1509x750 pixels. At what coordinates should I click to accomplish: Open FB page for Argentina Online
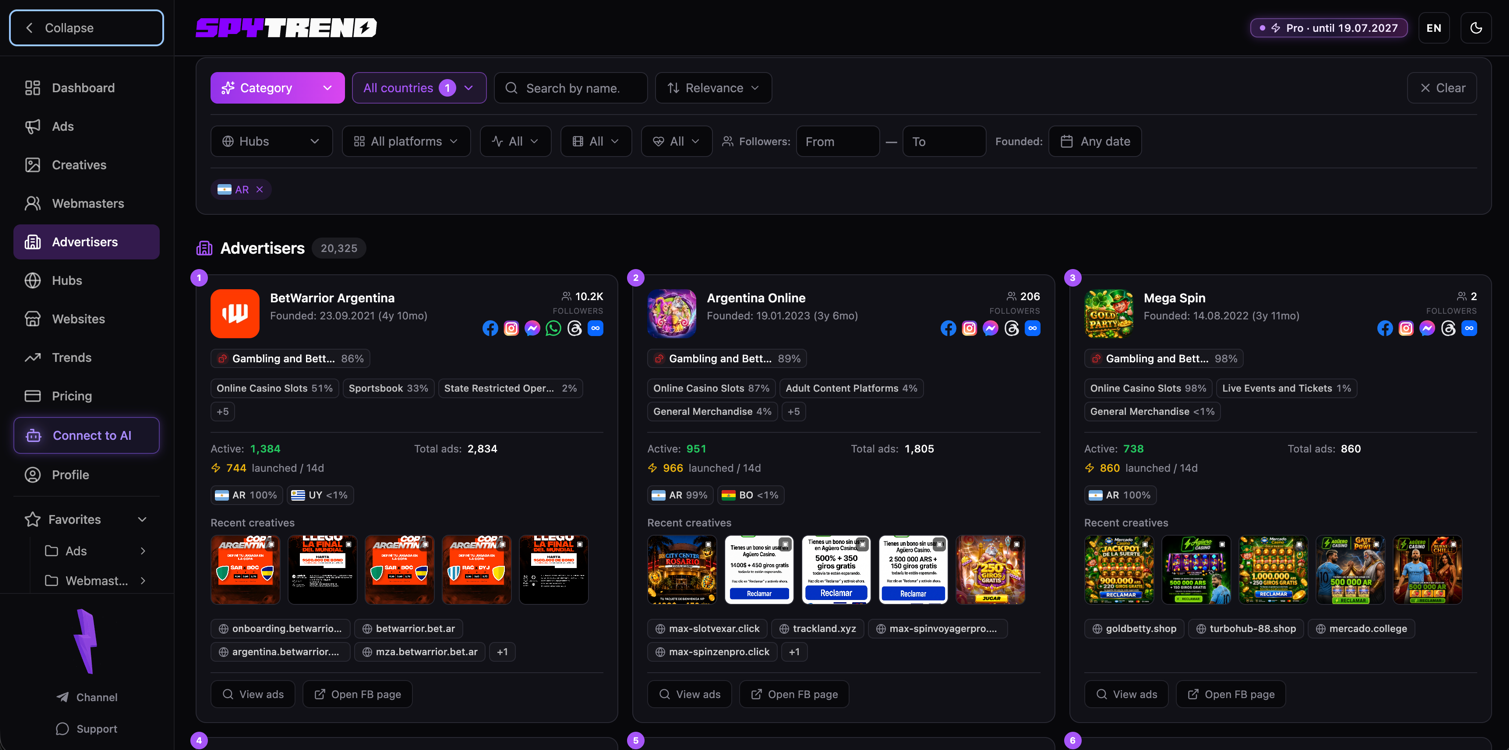(x=795, y=694)
